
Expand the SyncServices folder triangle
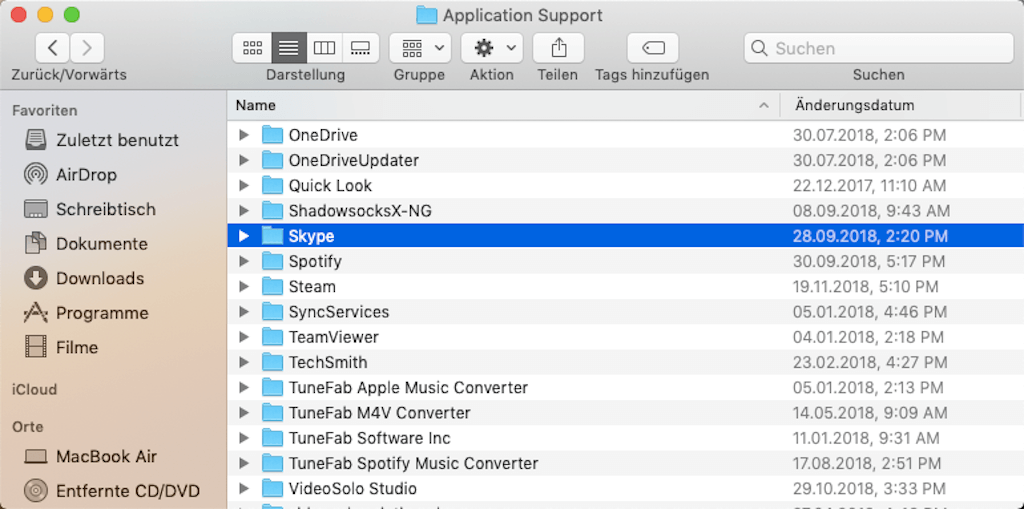pos(244,312)
